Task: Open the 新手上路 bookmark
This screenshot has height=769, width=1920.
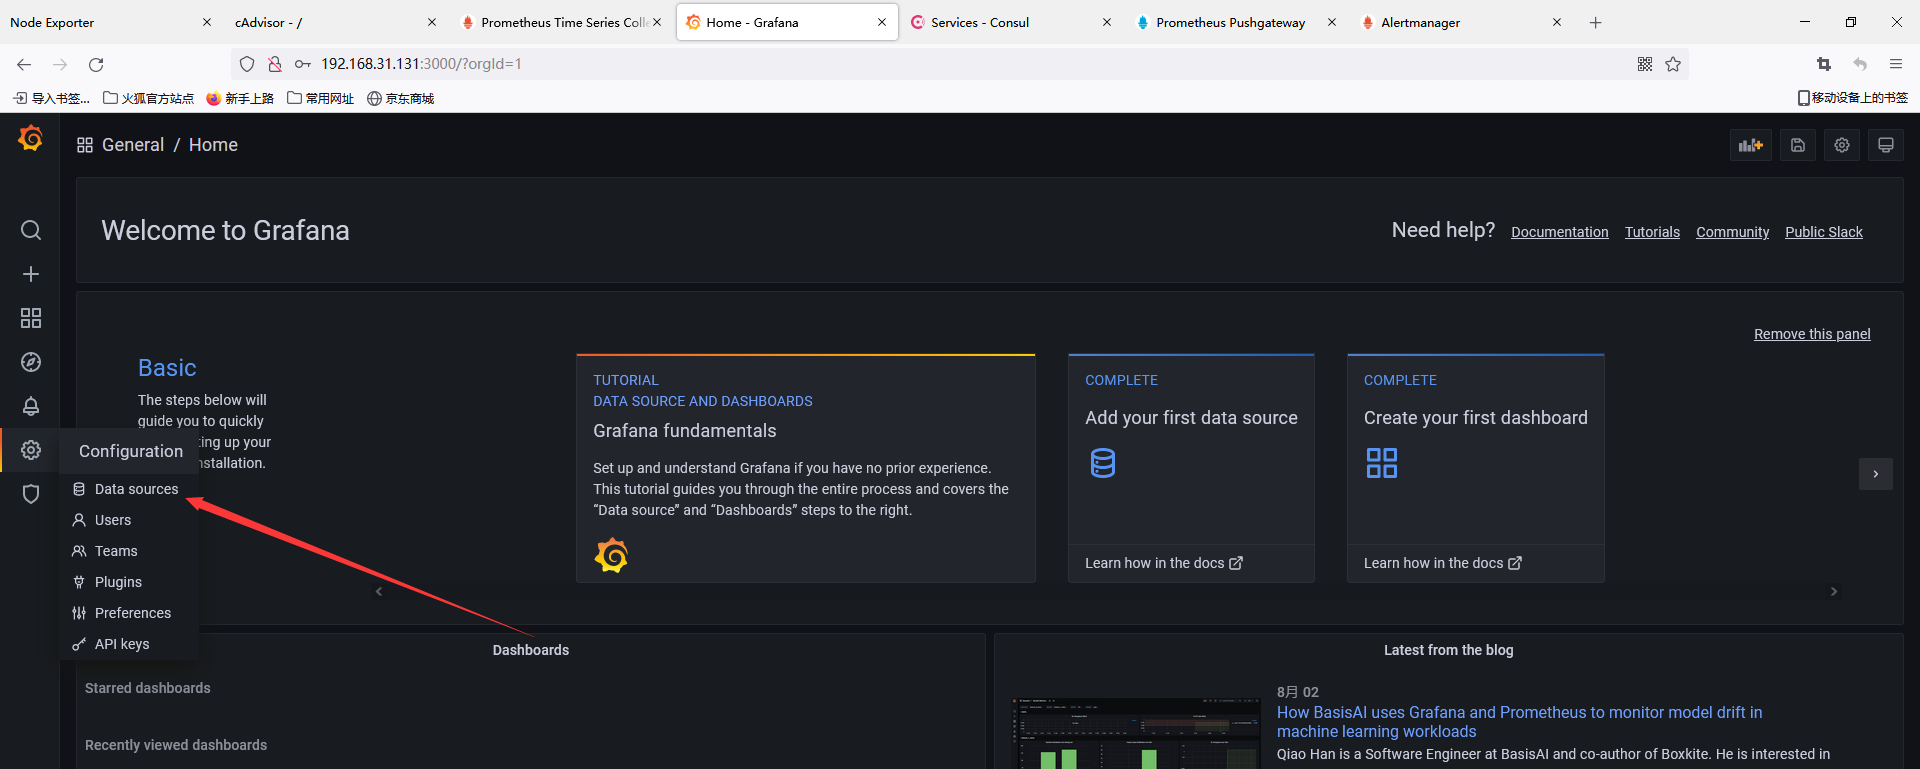Action: (240, 98)
